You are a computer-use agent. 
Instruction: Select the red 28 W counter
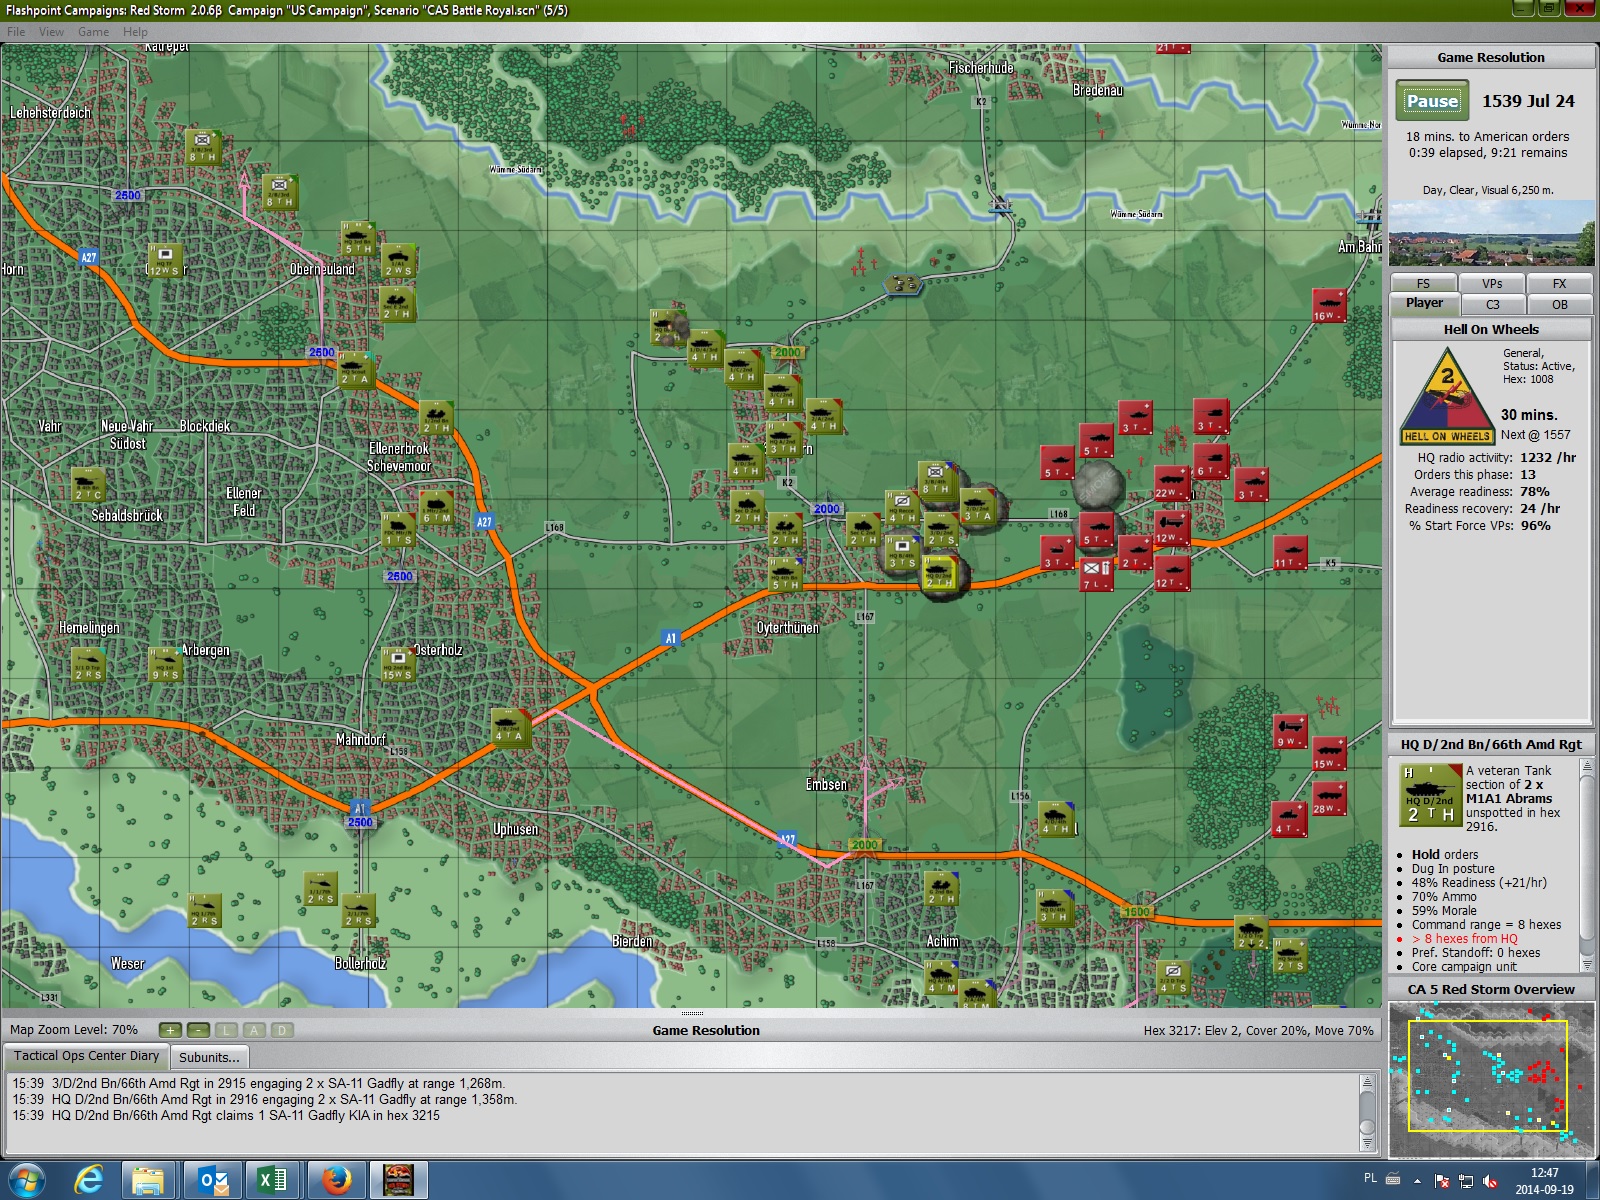click(1329, 799)
